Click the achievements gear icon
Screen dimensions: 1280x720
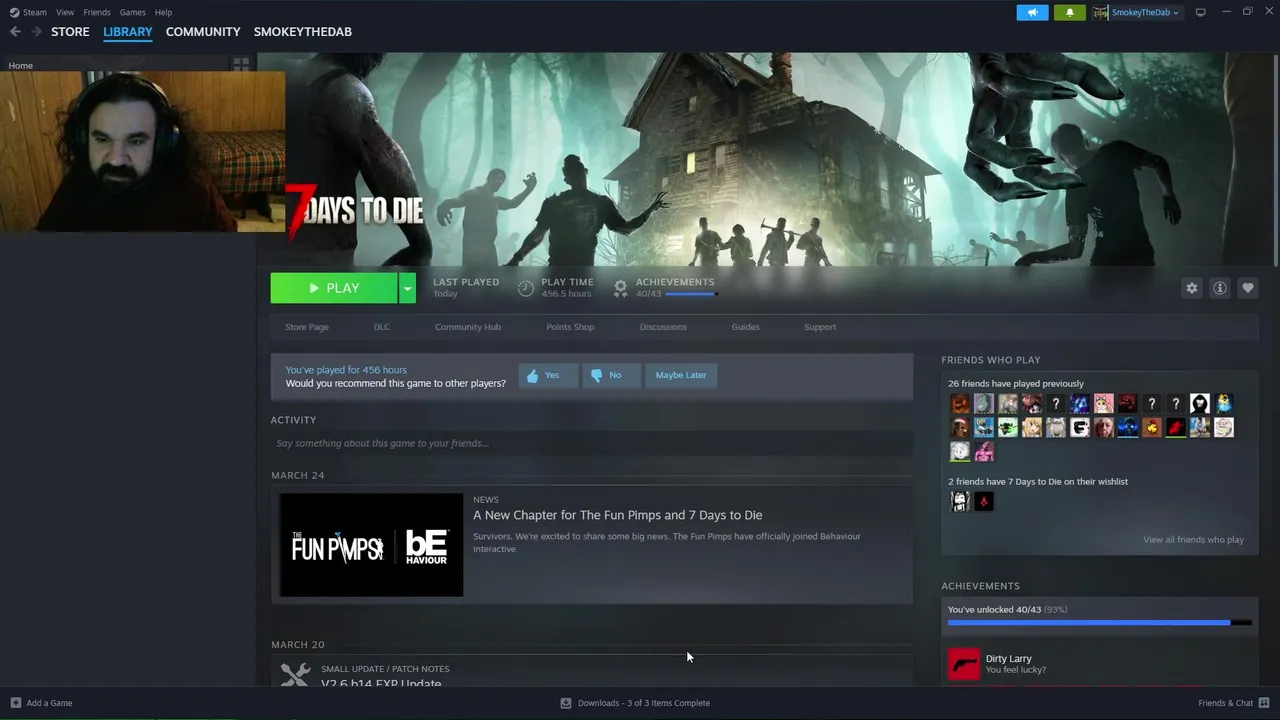tap(620, 288)
